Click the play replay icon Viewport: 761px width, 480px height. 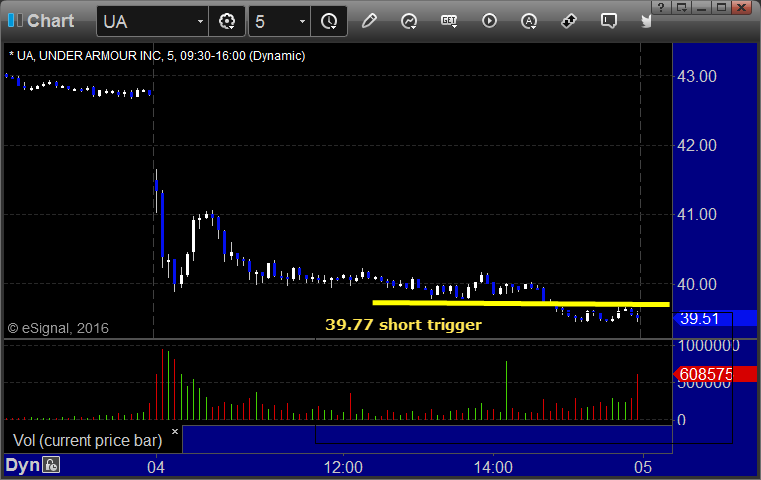489,21
